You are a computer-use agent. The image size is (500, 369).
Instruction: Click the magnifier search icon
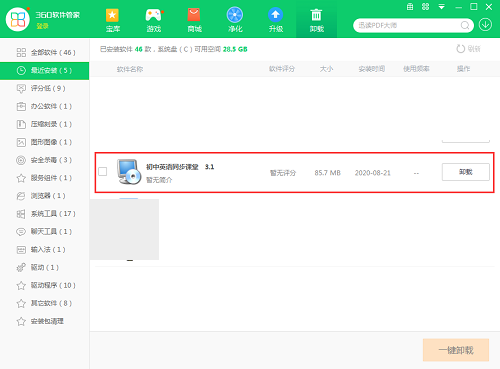[x=465, y=25]
